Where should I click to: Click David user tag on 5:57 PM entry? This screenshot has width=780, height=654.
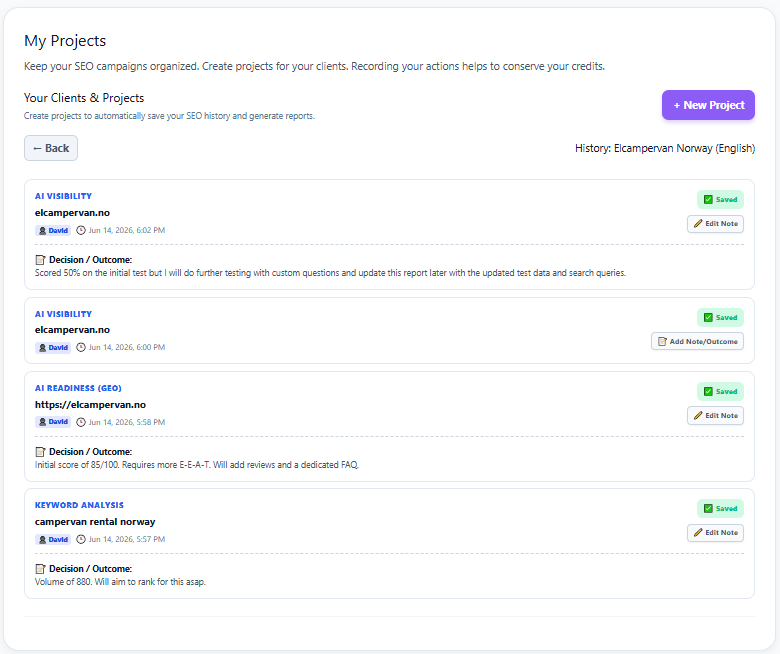click(53, 539)
